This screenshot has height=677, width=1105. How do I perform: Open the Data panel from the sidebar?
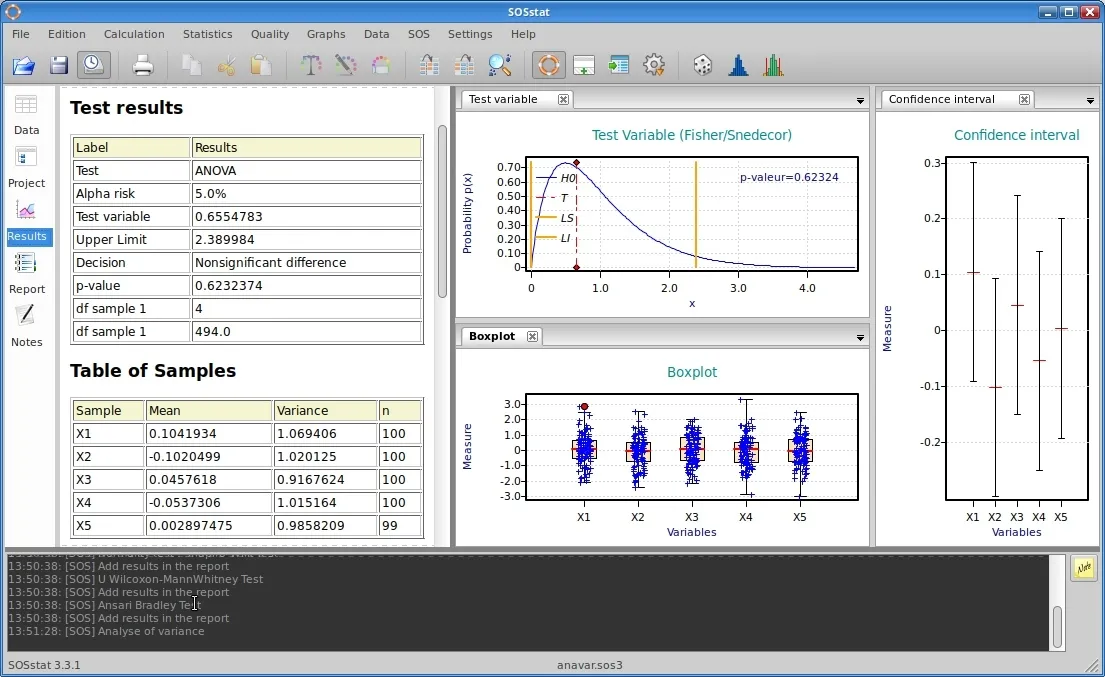tap(26, 113)
